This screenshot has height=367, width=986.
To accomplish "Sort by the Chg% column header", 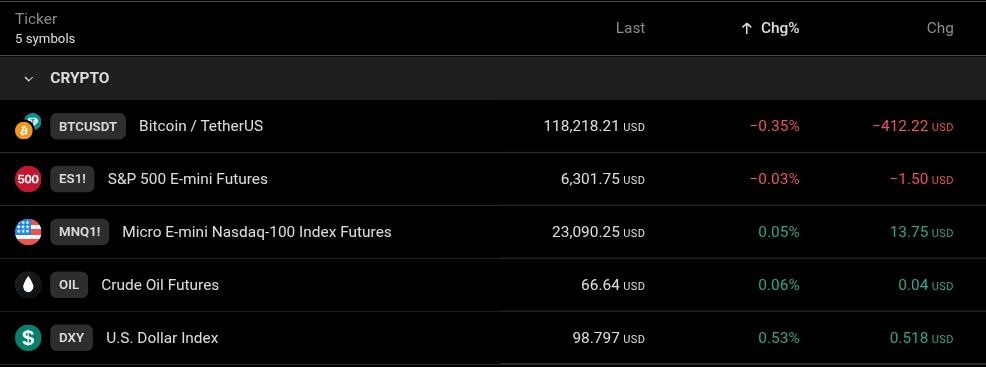I will pyautogui.click(x=780, y=28).
